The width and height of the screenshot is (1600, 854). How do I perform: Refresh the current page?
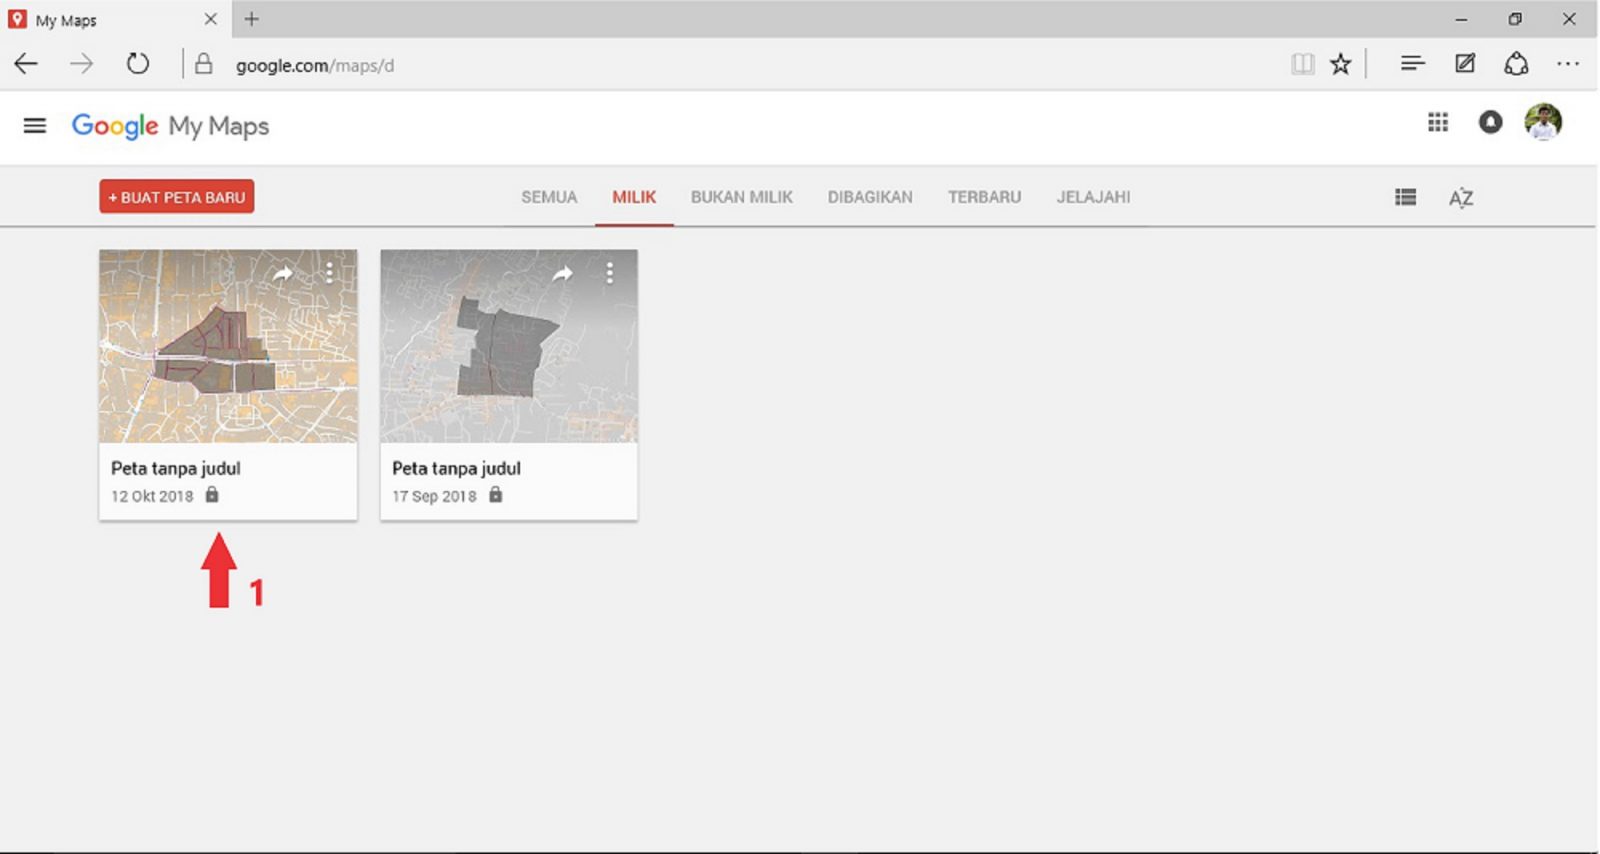[138, 65]
